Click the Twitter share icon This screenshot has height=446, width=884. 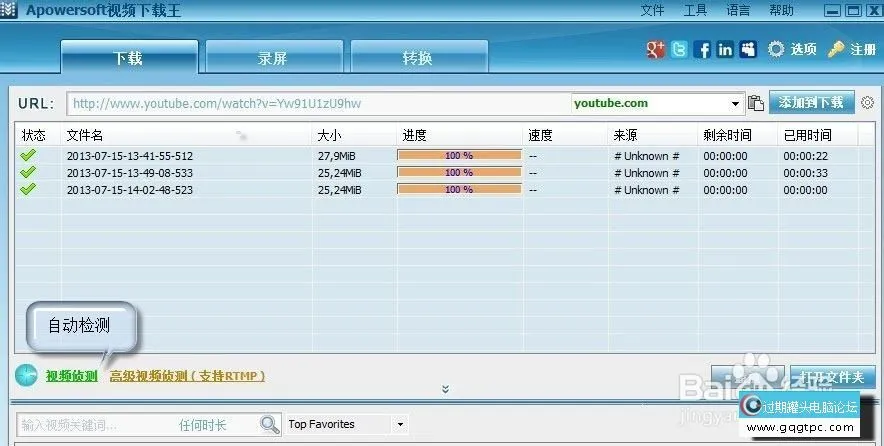680,49
